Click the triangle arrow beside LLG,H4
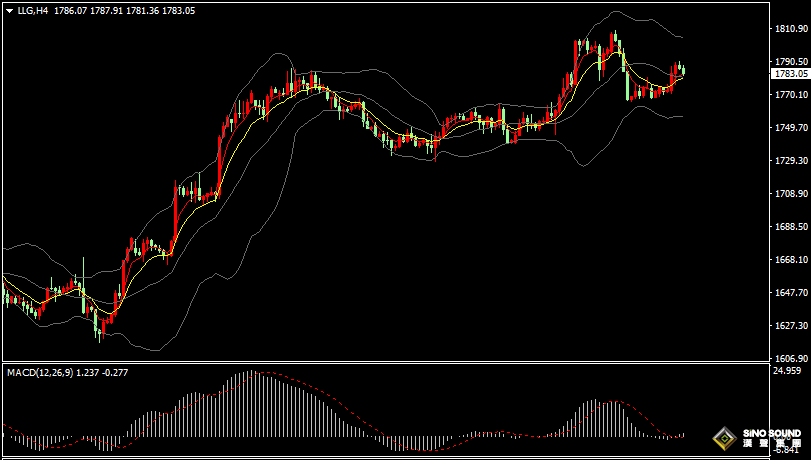 pyautogui.click(x=9, y=11)
